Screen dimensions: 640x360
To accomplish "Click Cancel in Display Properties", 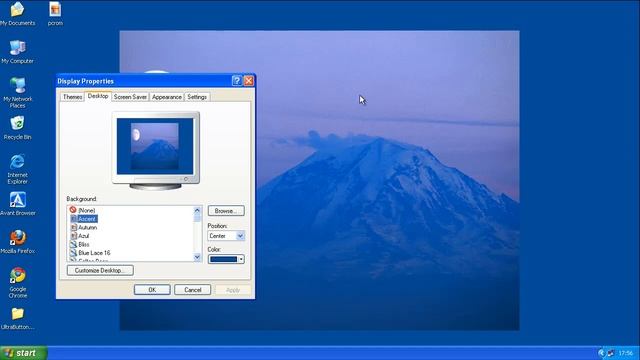I will point(193,289).
